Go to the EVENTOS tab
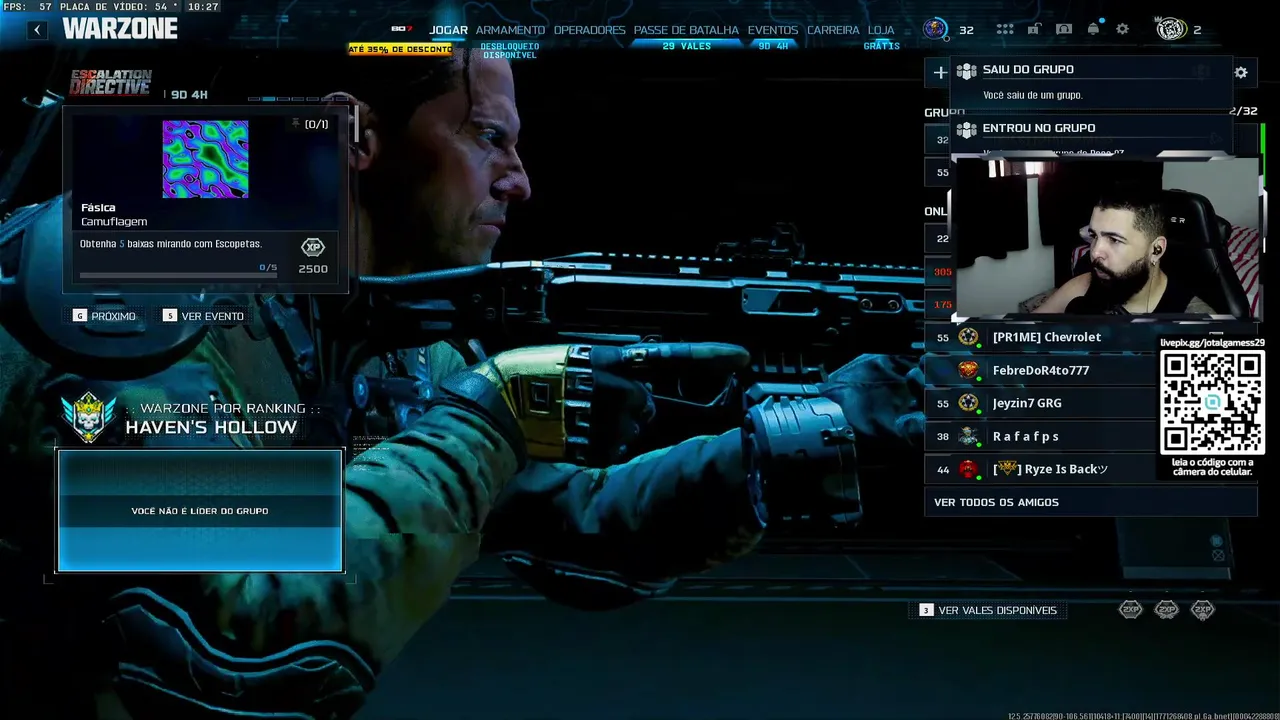Viewport: 1280px width, 720px height. (772, 30)
